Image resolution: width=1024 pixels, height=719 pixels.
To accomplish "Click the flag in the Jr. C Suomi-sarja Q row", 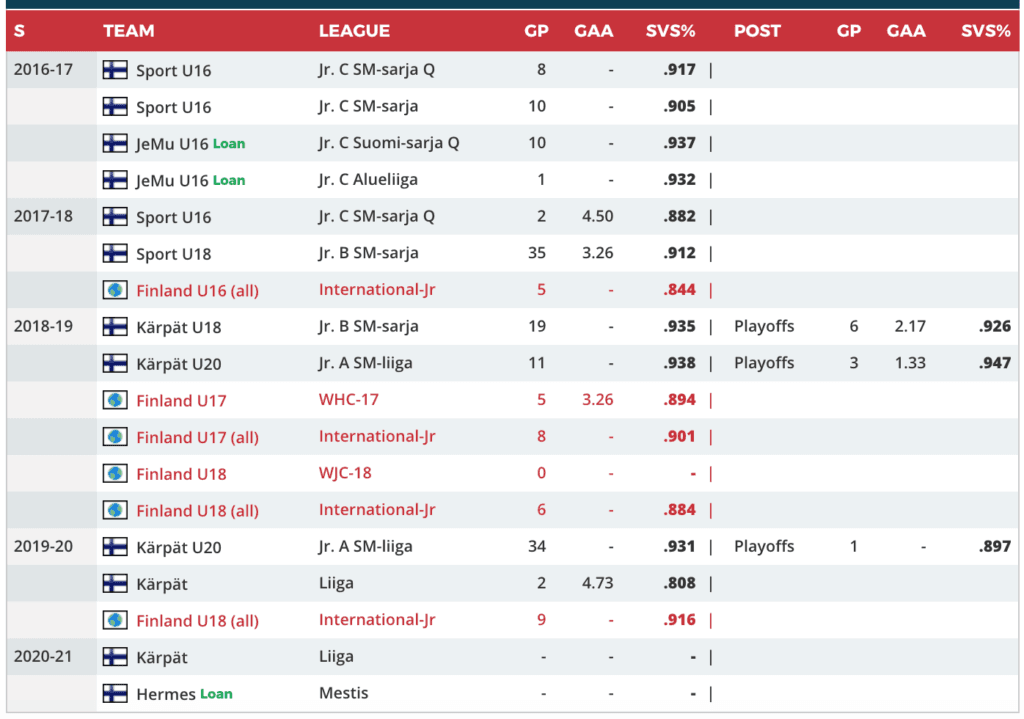I will click(x=115, y=143).
